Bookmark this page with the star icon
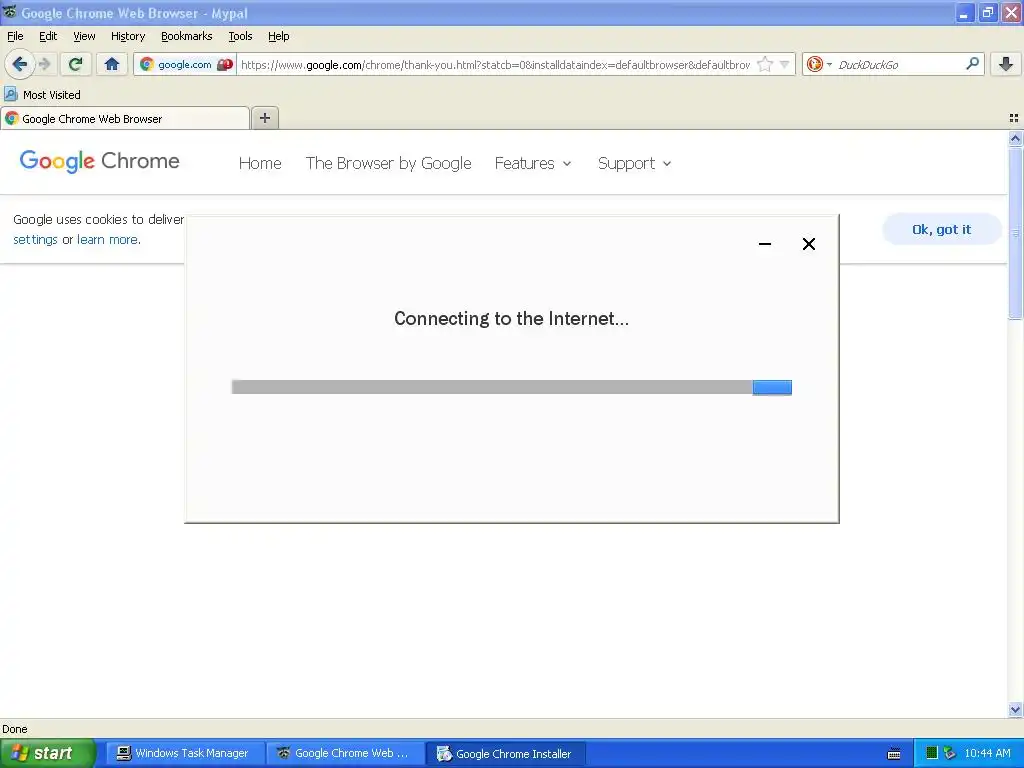This screenshot has width=1024, height=768. (x=765, y=64)
